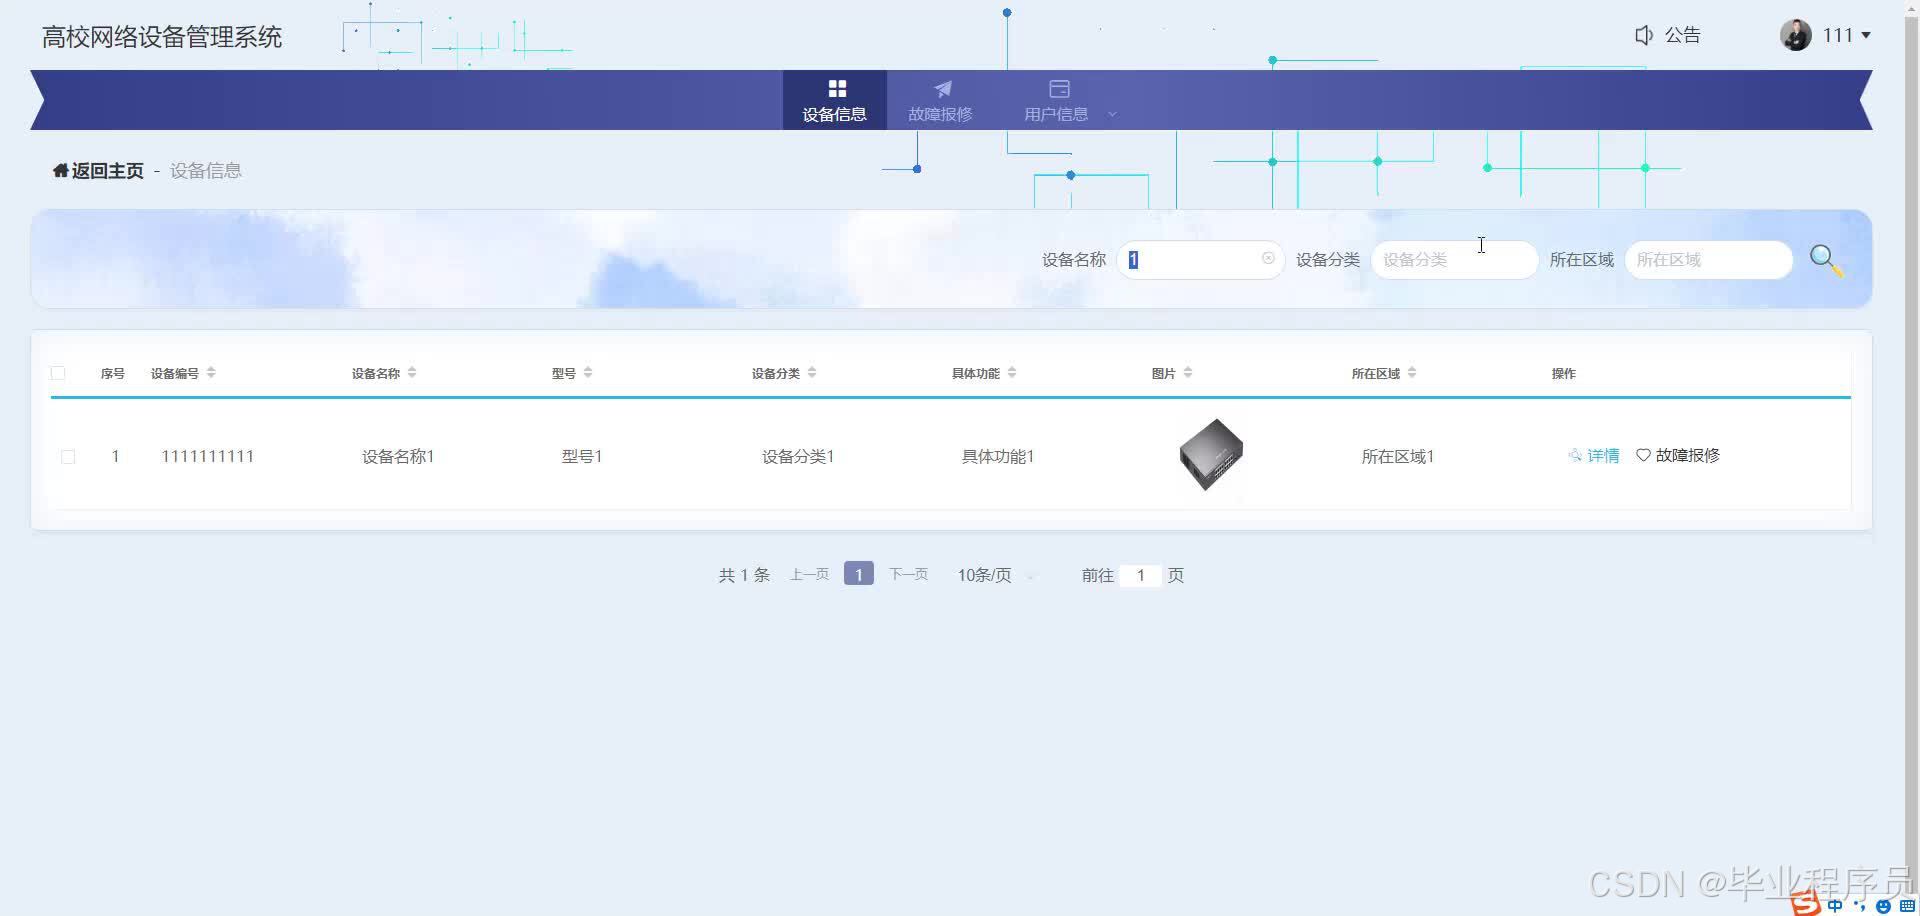This screenshot has width=1920, height=916.
Task: Click the 操作 column header
Action: pos(1564,373)
